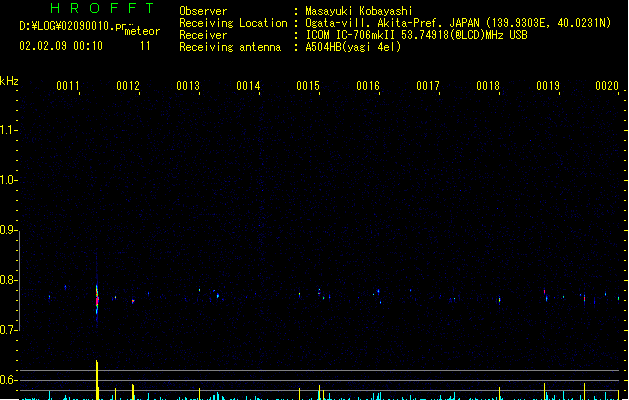629x400 pixels.
Task: Click the strong meteor echo streak after 0011
Action: coord(97,300)
